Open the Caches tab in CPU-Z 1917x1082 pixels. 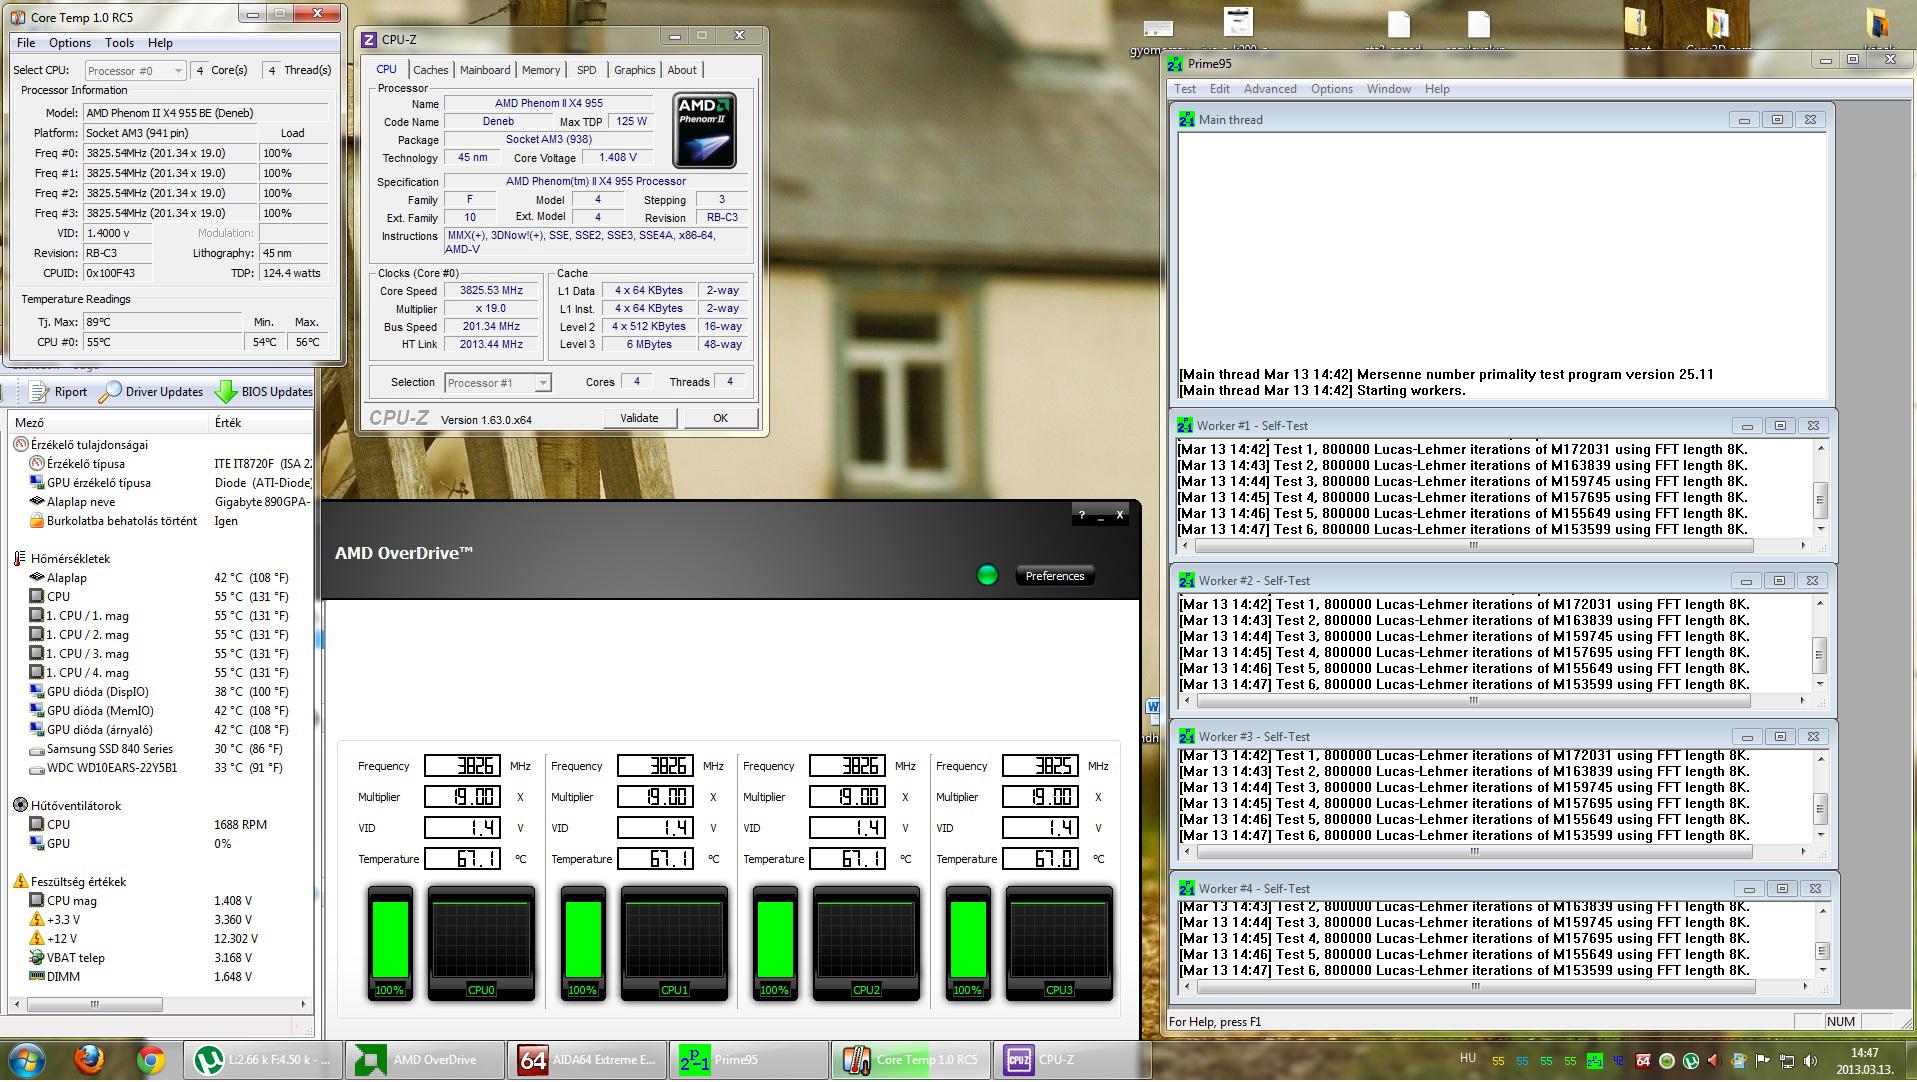[x=430, y=70]
